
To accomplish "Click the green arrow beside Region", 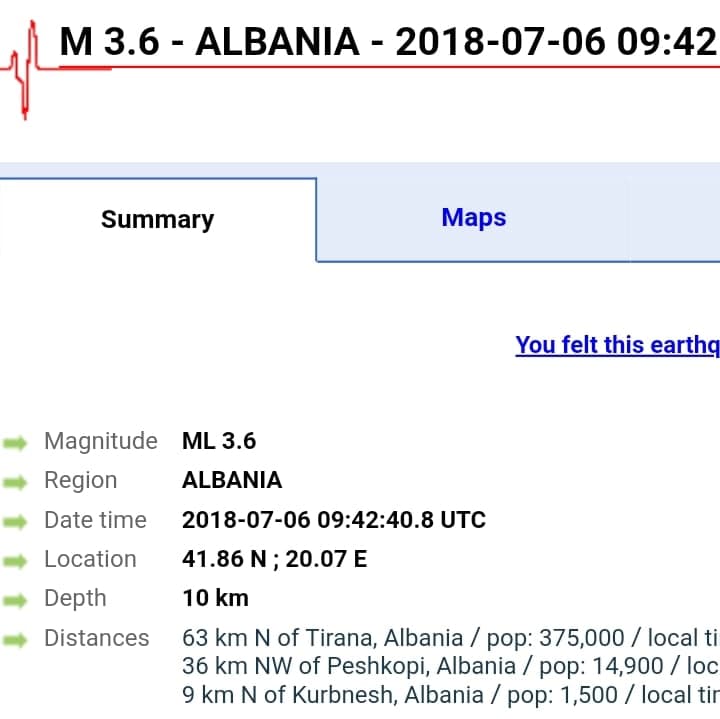I will pyautogui.click(x=16, y=482).
